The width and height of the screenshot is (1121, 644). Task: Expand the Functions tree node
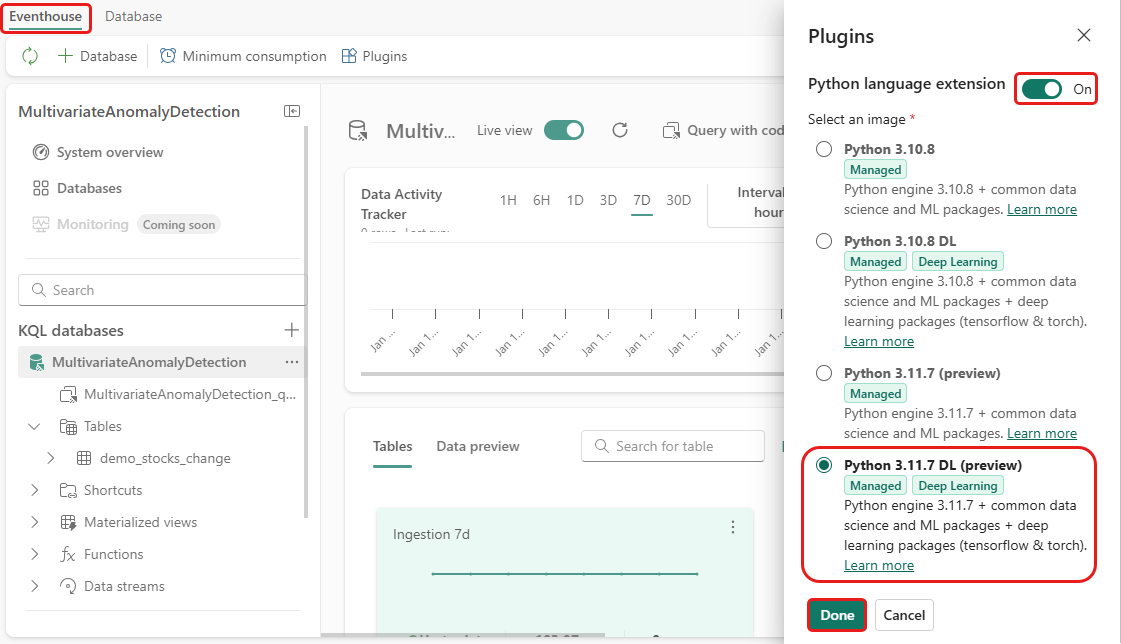(35, 554)
